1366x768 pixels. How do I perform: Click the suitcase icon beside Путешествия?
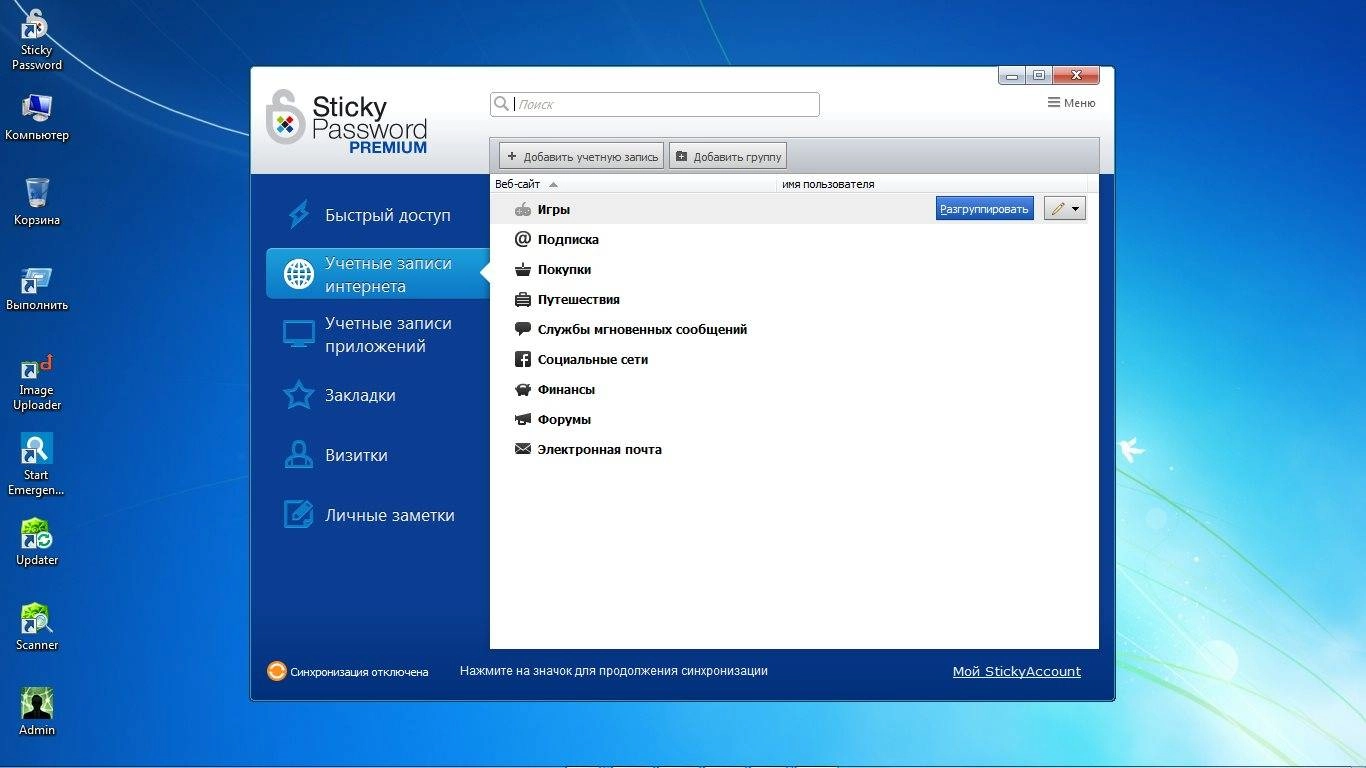[522, 299]
